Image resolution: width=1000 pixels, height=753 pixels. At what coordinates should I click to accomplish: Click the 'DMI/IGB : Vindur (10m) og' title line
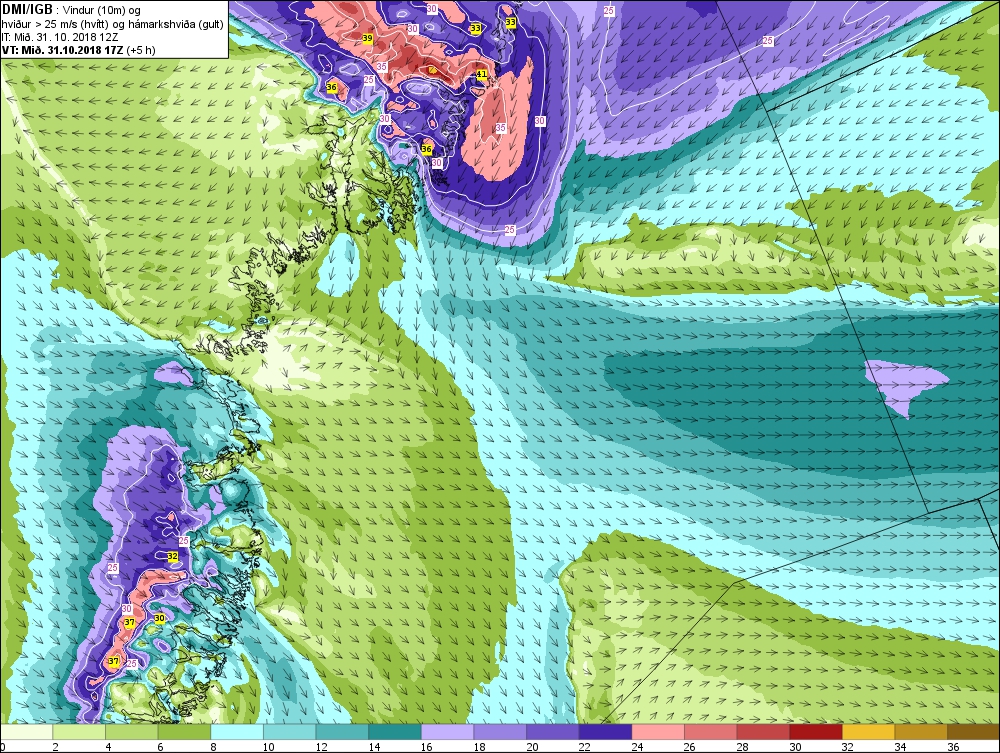point(71,10)
